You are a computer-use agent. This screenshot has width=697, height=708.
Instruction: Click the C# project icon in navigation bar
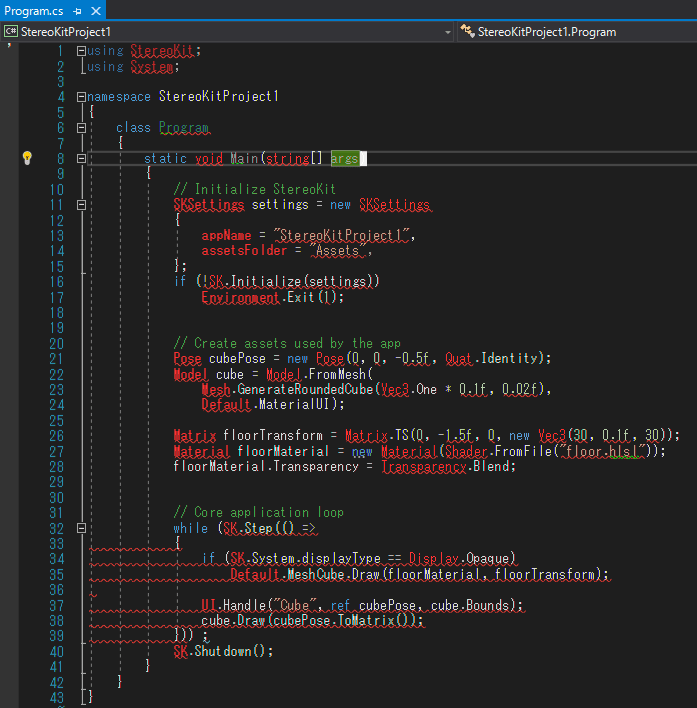pos(11,32)
